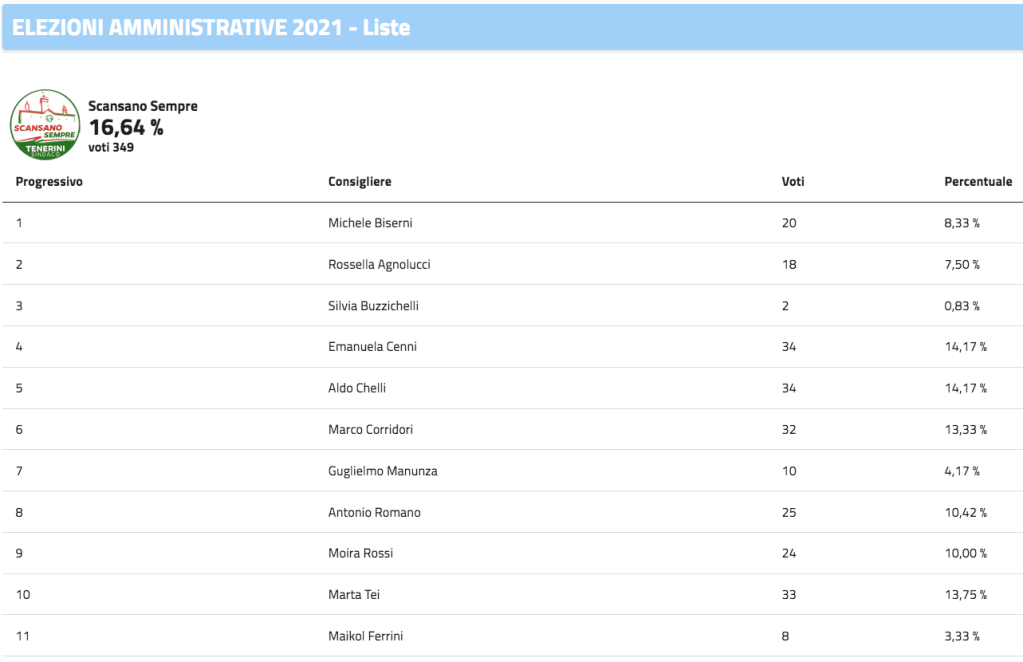
Task: Select candidate Rossella Agnolucci
Action: coord(379,265)
